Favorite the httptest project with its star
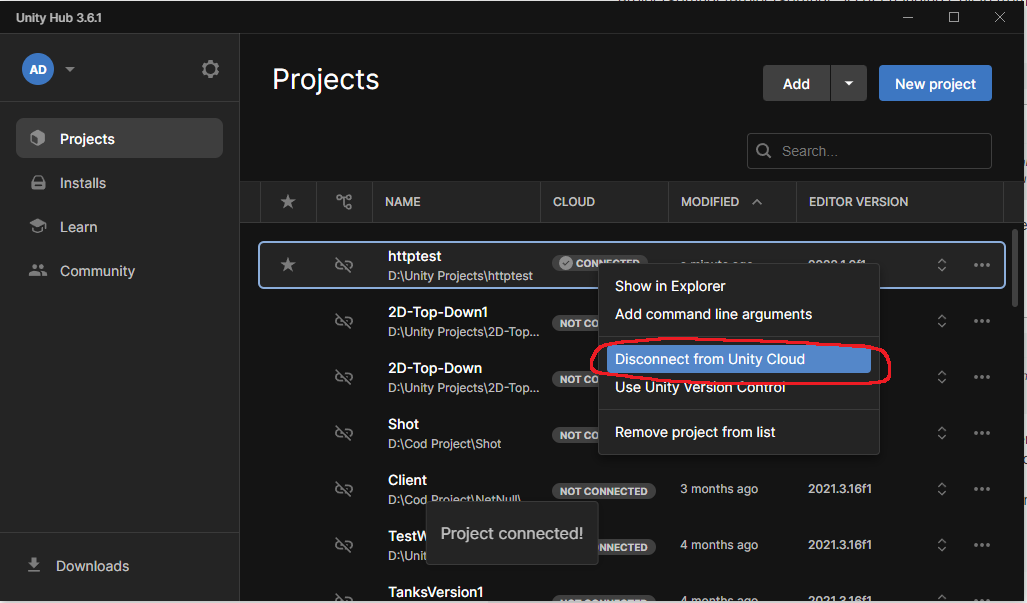This screenshot has height=603, width=1027. click(287, 264)
